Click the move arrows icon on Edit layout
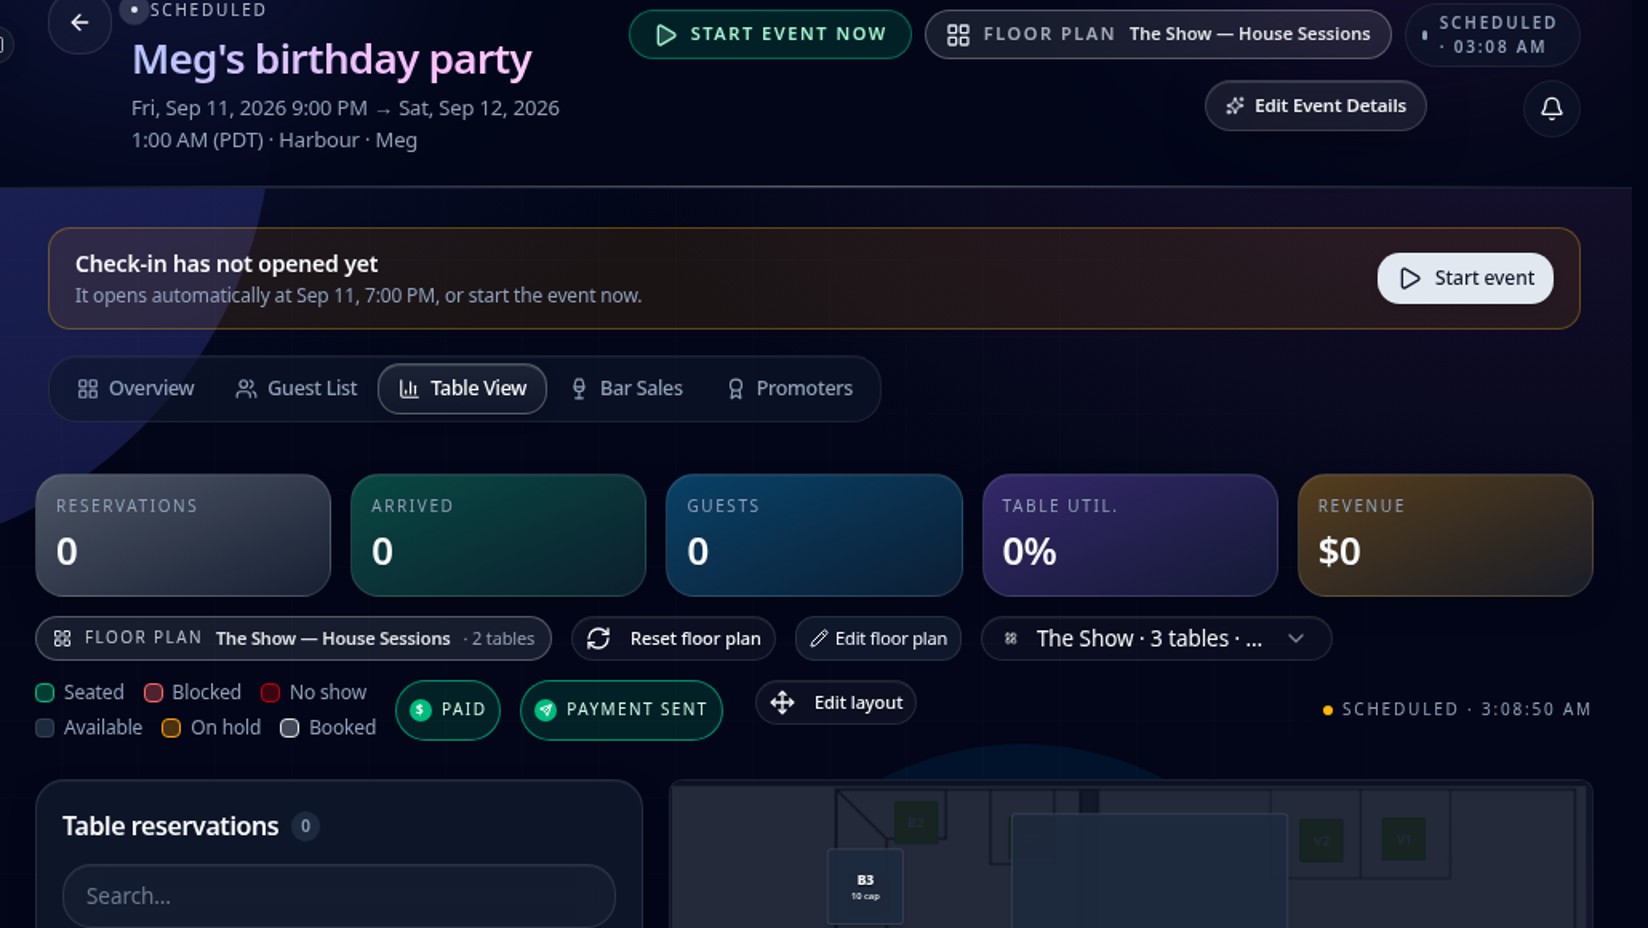This screenshot has height=928, width=1648. (x=782, y=703)
